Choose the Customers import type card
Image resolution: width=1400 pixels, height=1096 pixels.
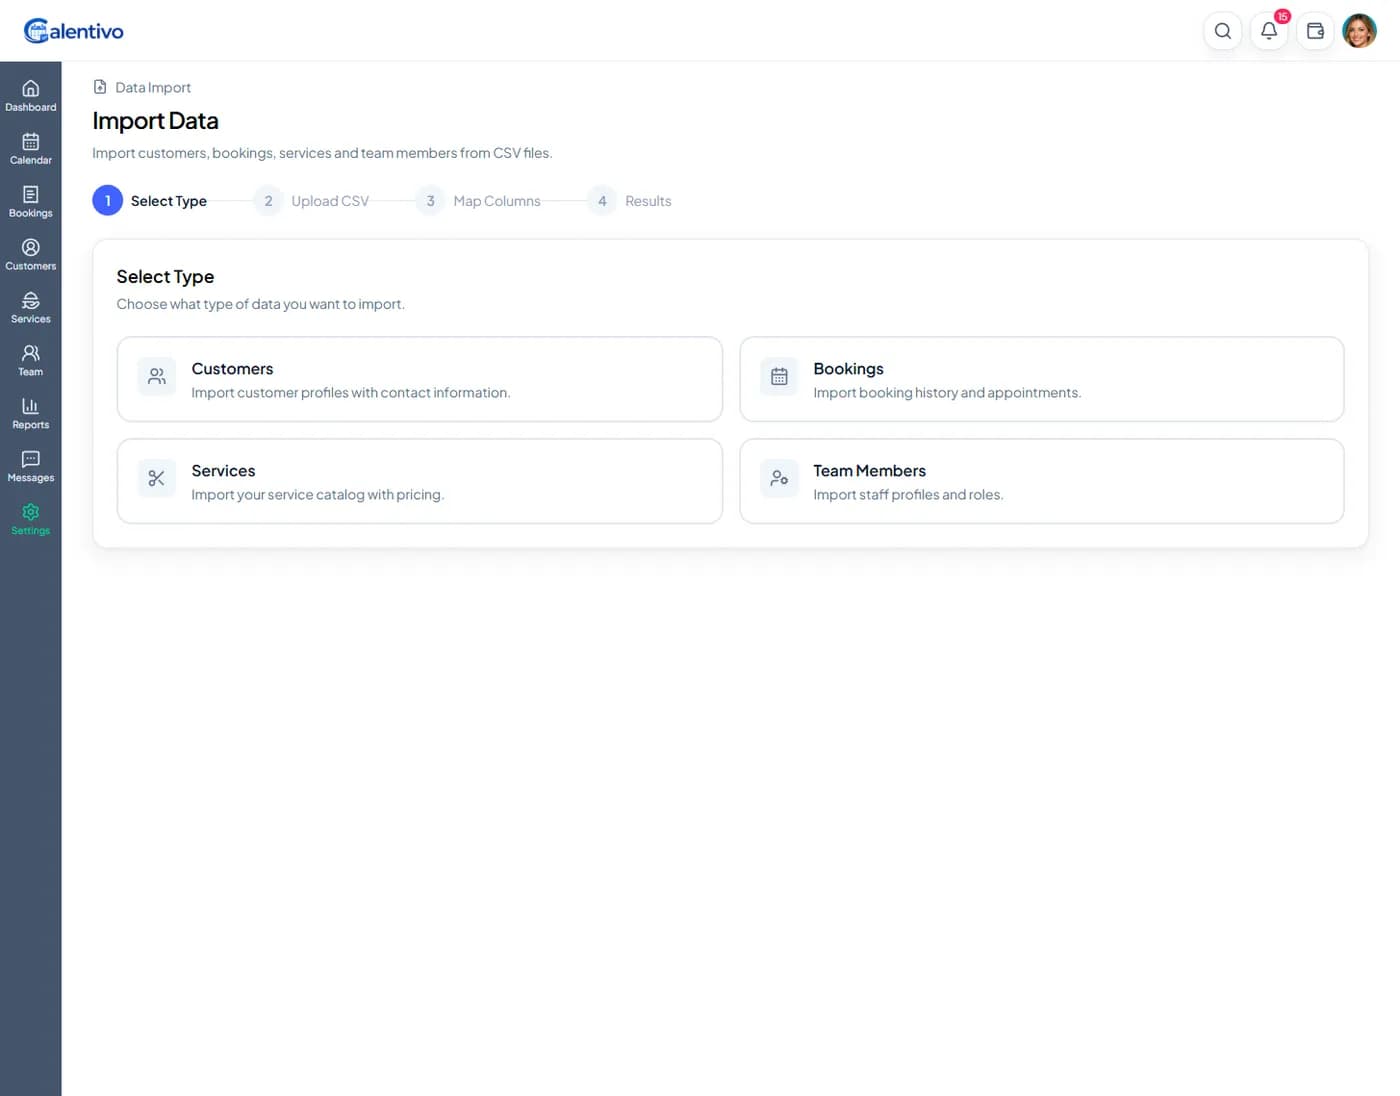419,379
